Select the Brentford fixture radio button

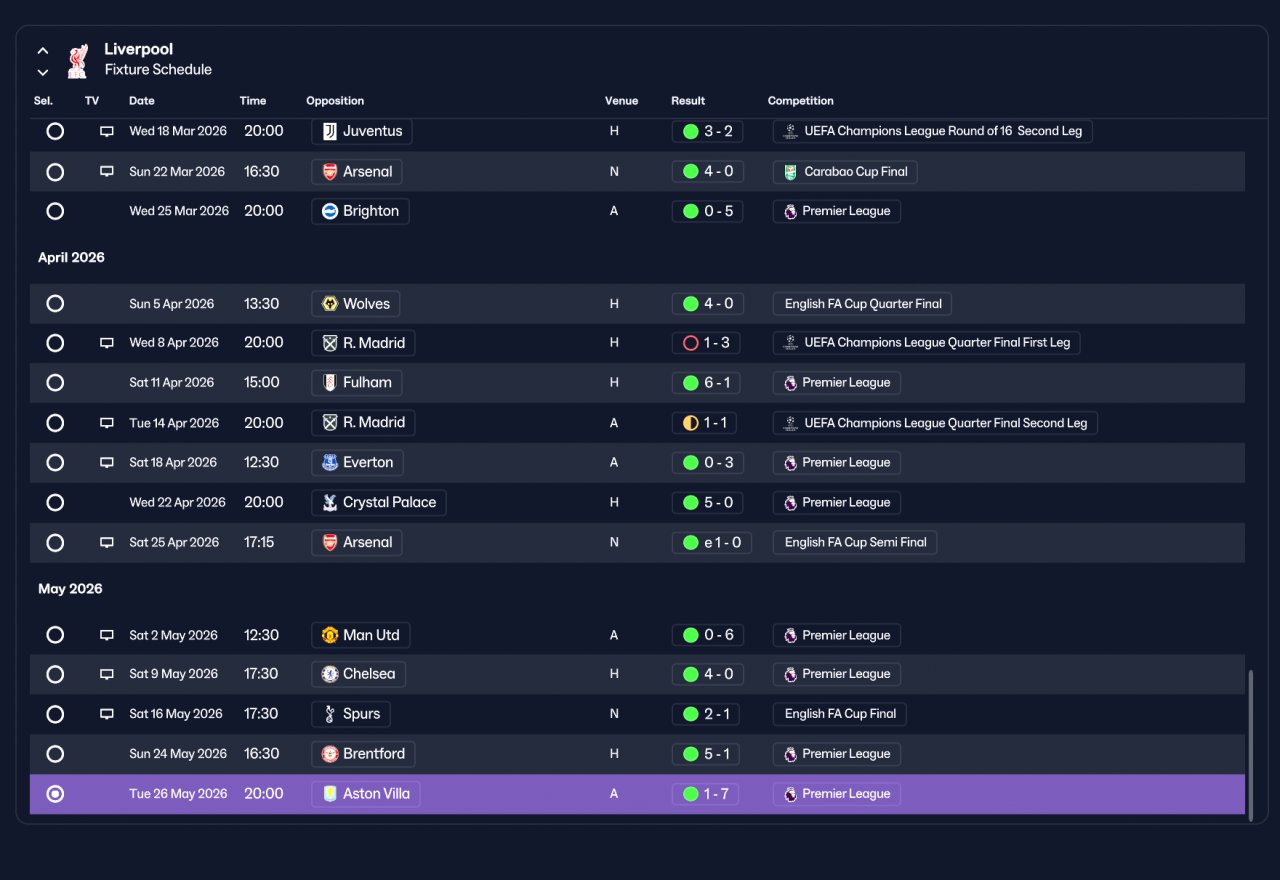coord(55,754)
